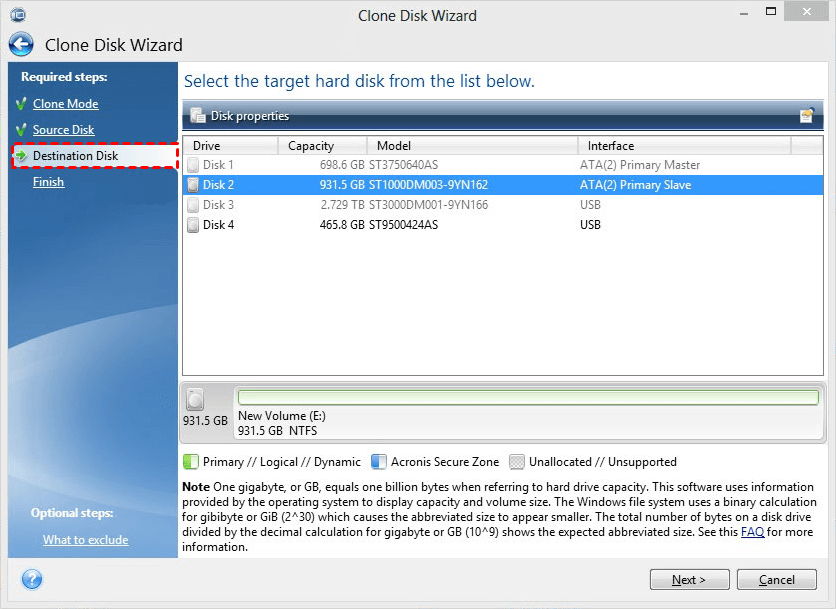
Task: Click the Cancel button
Action: pos(777,580)
